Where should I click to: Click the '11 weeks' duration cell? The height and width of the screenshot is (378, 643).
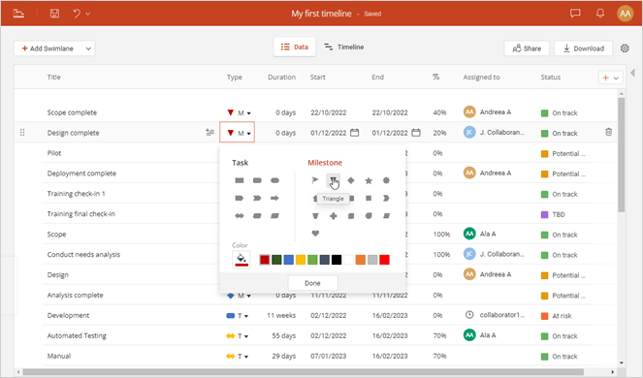tap(281, 315)
